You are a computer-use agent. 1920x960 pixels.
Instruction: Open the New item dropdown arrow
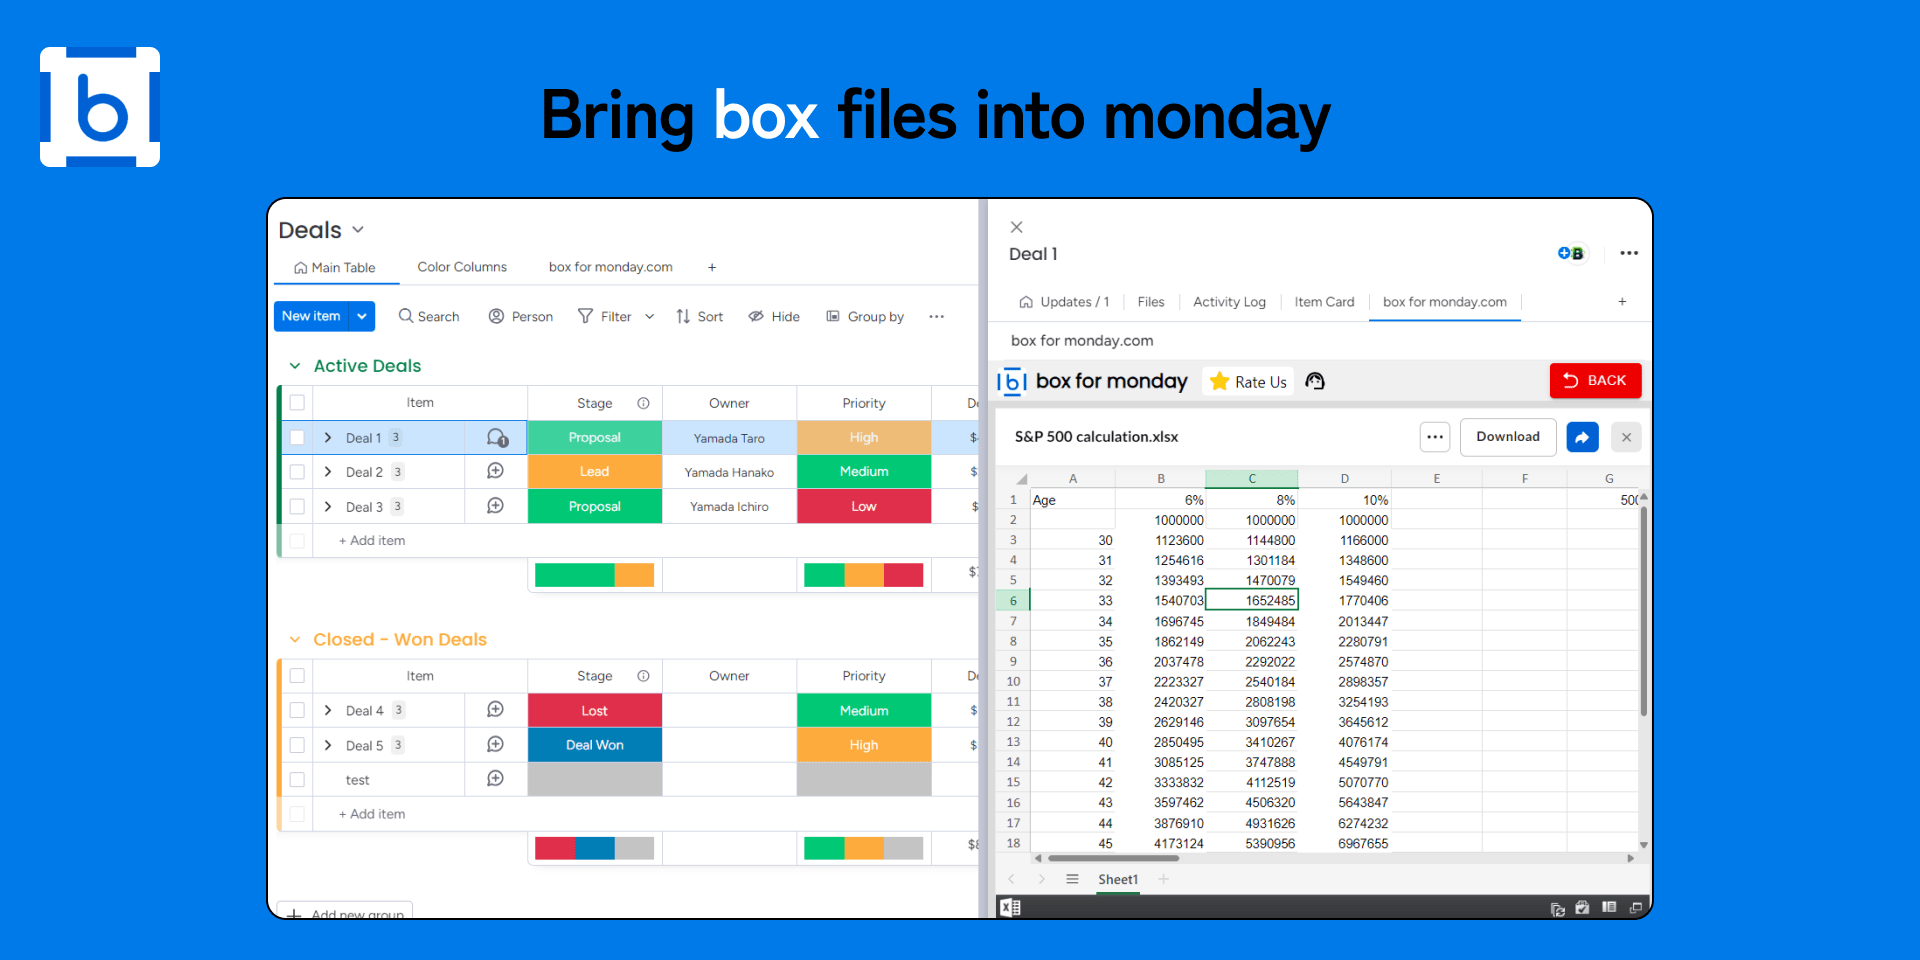coord(362,316)
